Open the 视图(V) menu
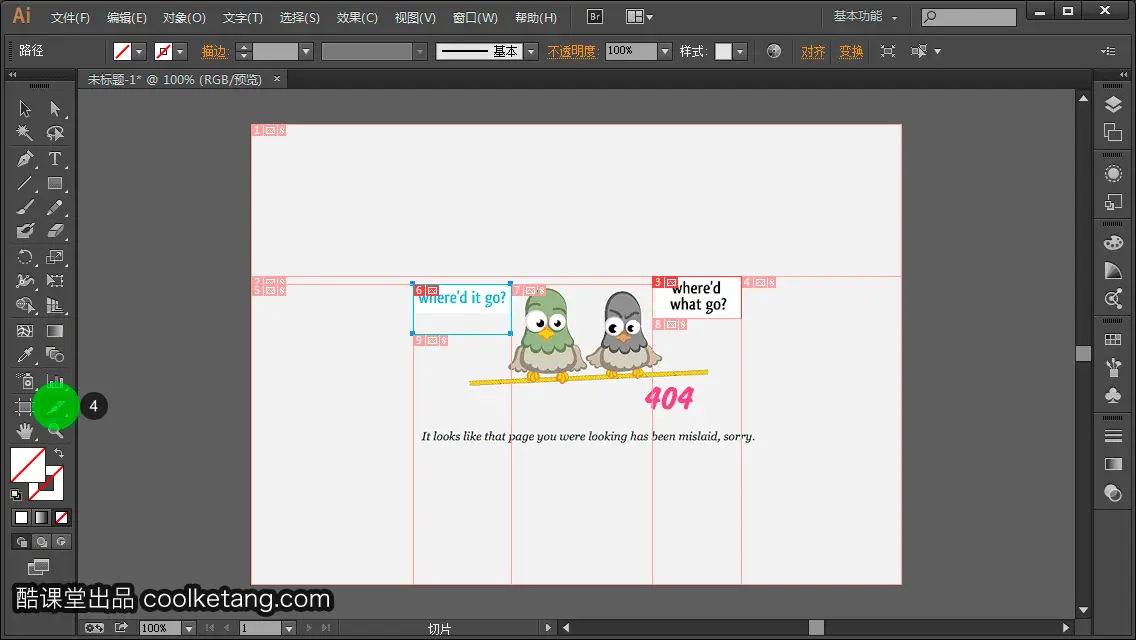Screen dimensions: 1136x640 (415, 17)
